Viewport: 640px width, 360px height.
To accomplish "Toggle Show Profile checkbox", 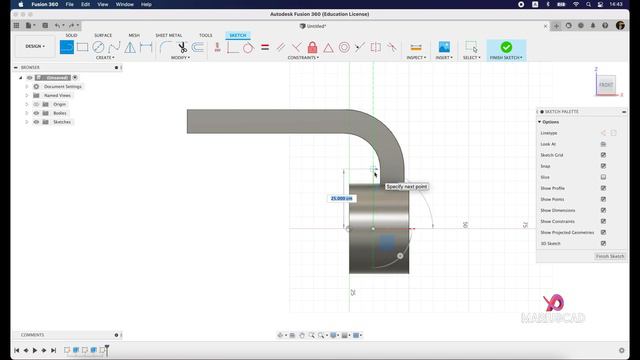I will pos(603,188).
